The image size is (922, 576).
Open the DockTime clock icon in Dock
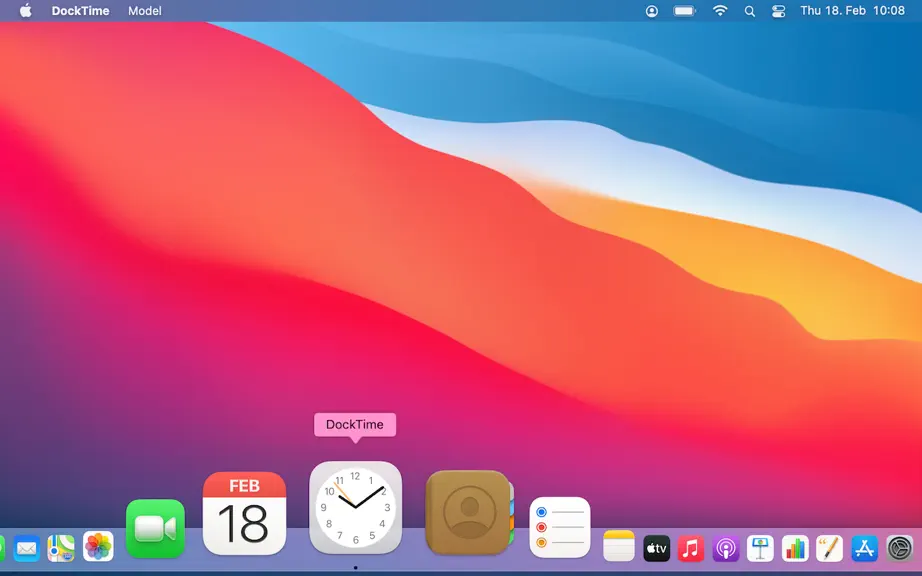coord(356,508)
